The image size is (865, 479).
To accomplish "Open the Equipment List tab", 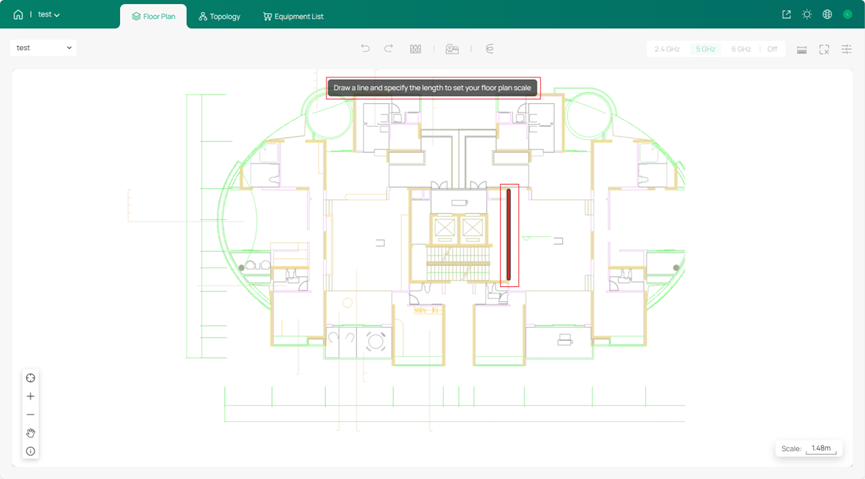I will click(293, 16).
